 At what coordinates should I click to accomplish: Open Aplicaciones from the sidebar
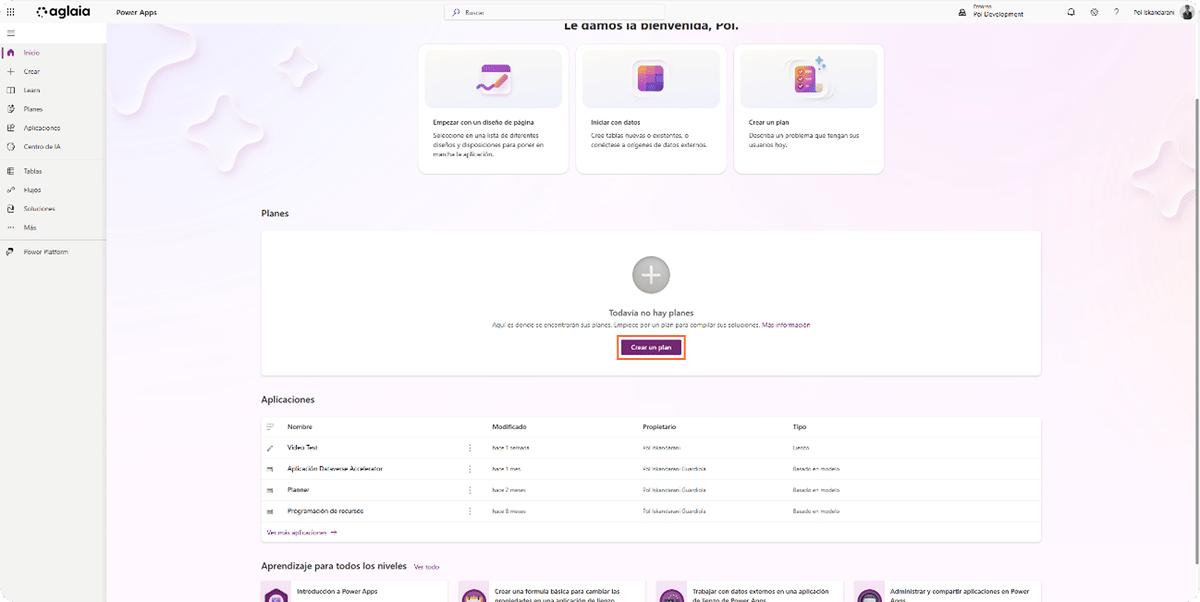(40, 127)
